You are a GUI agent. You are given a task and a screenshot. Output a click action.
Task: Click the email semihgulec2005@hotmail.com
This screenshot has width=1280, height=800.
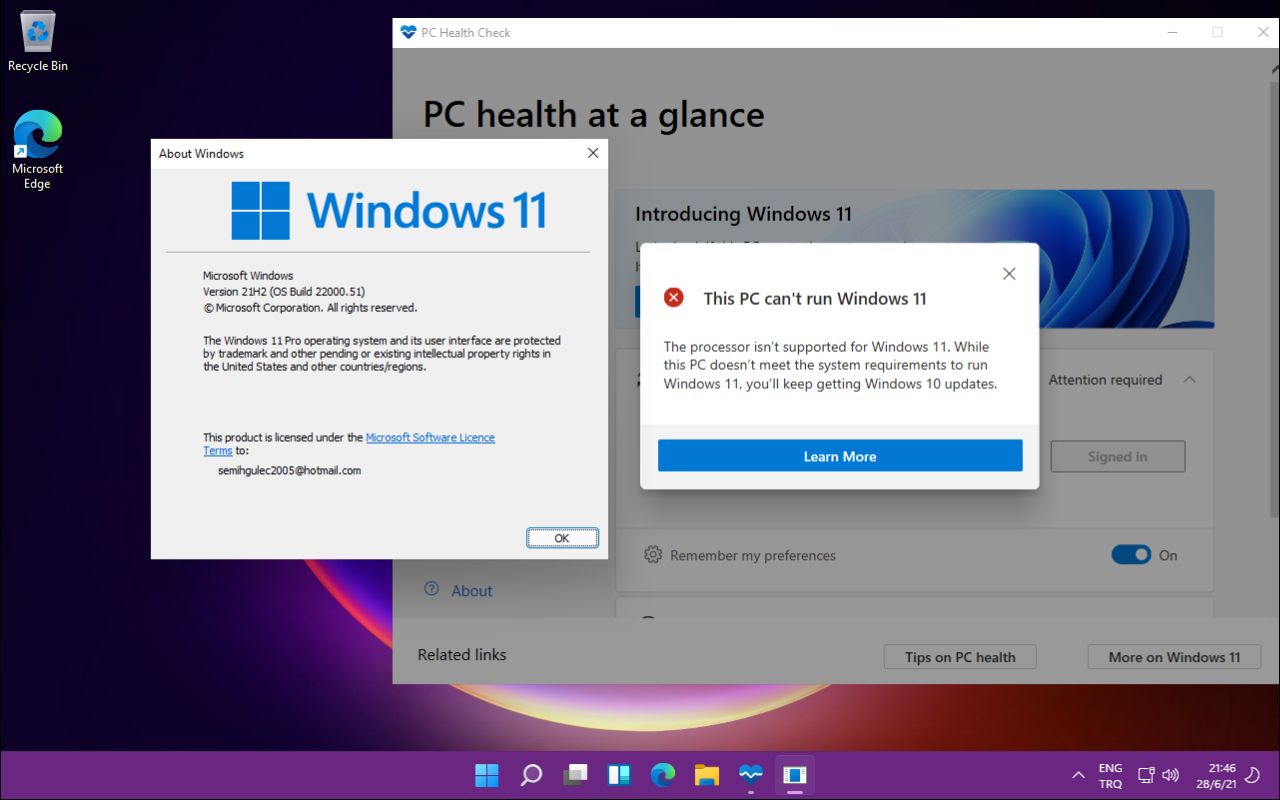point(289,470)
